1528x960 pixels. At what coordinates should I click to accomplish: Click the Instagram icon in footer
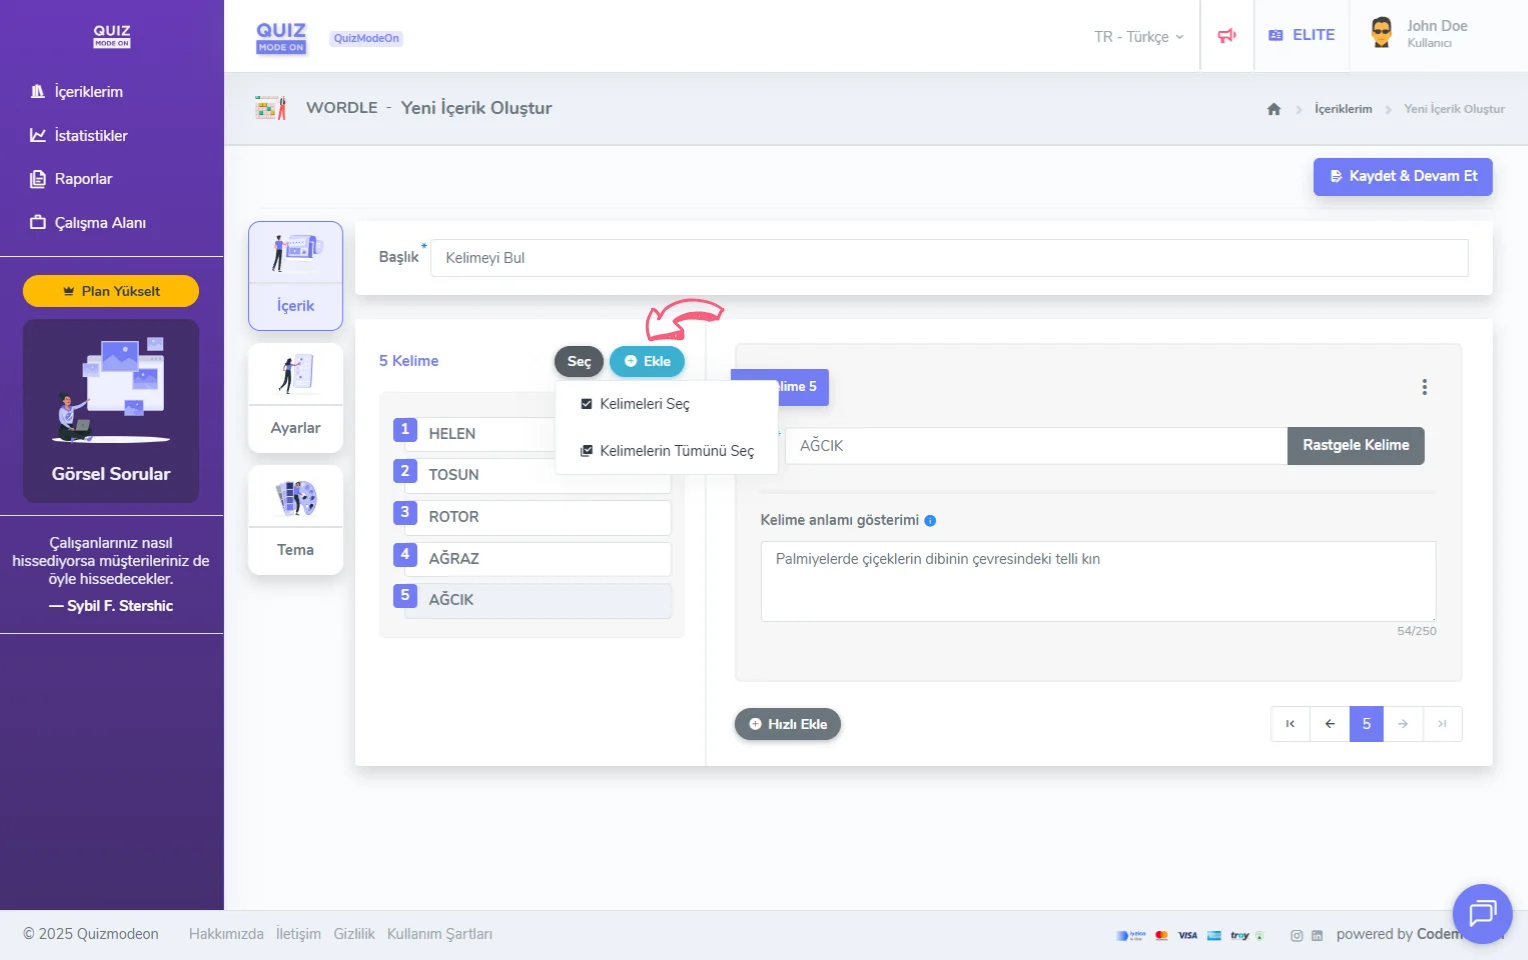click(x=1296, y=936)
